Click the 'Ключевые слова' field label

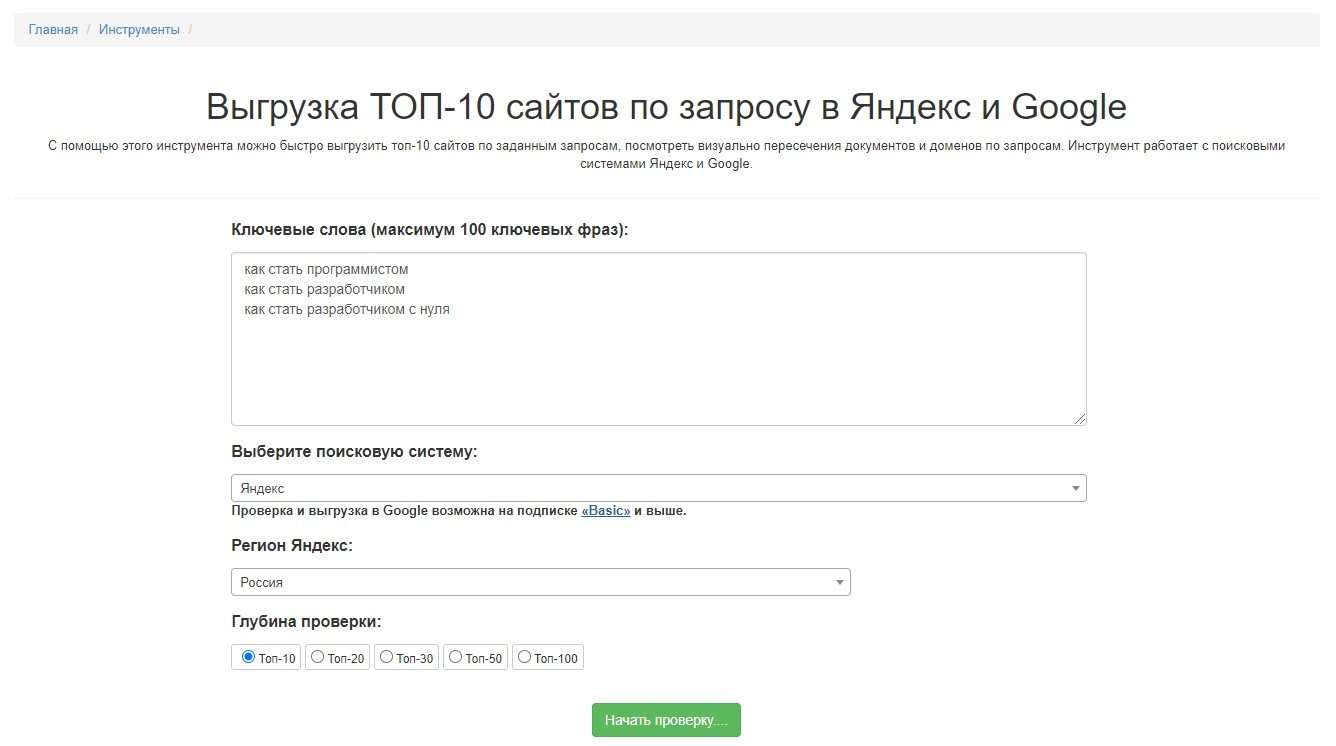tap(430, 229)
